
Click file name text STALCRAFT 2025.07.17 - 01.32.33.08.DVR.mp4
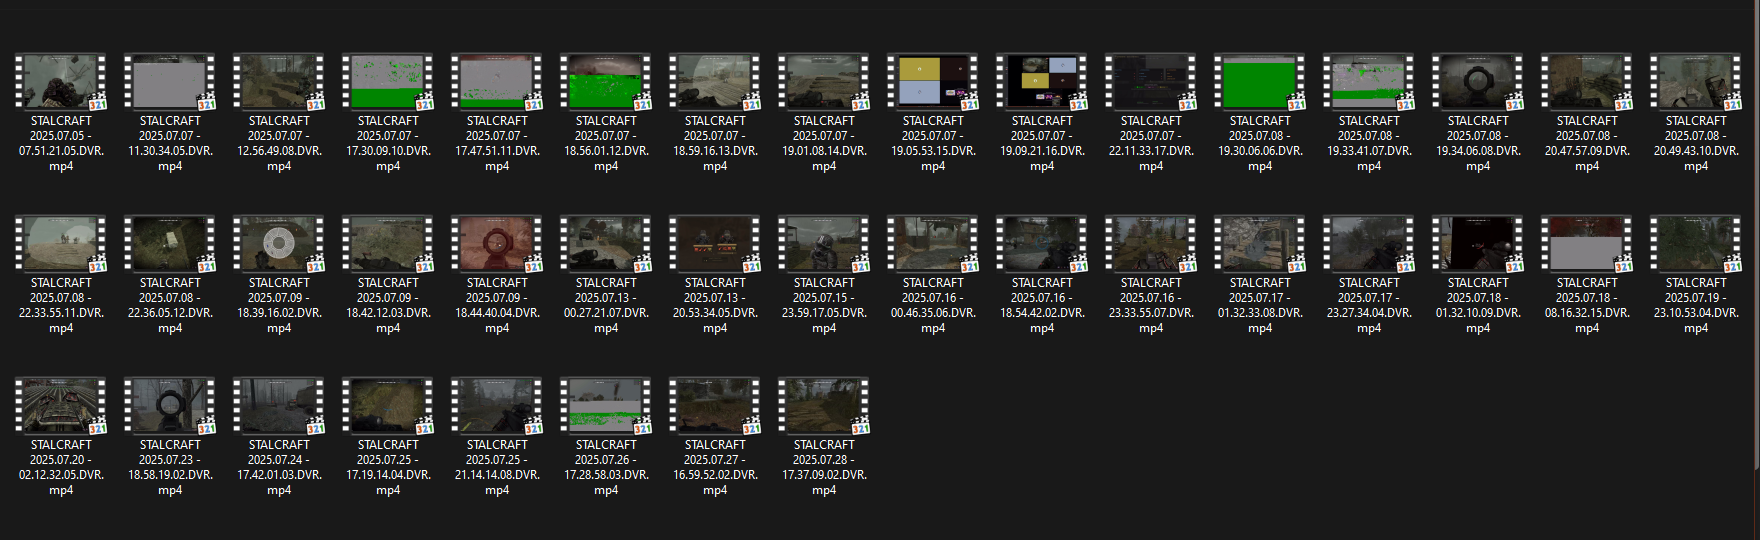[x=1260, y=305]
